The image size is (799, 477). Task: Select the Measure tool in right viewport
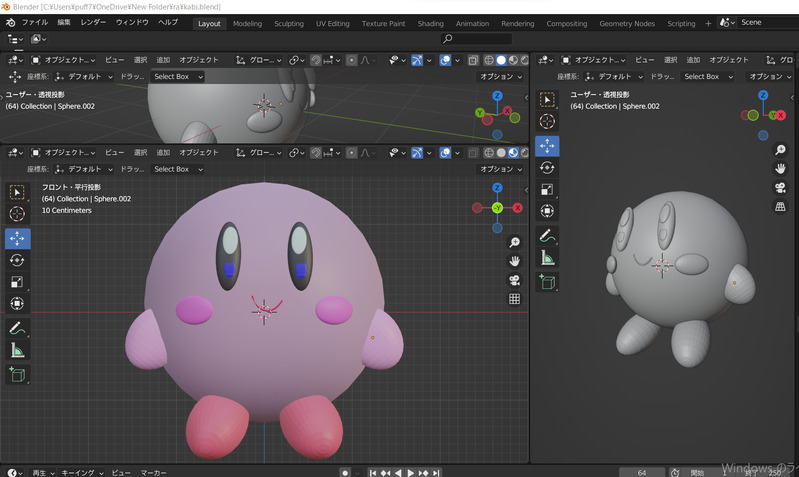(547, 258)
